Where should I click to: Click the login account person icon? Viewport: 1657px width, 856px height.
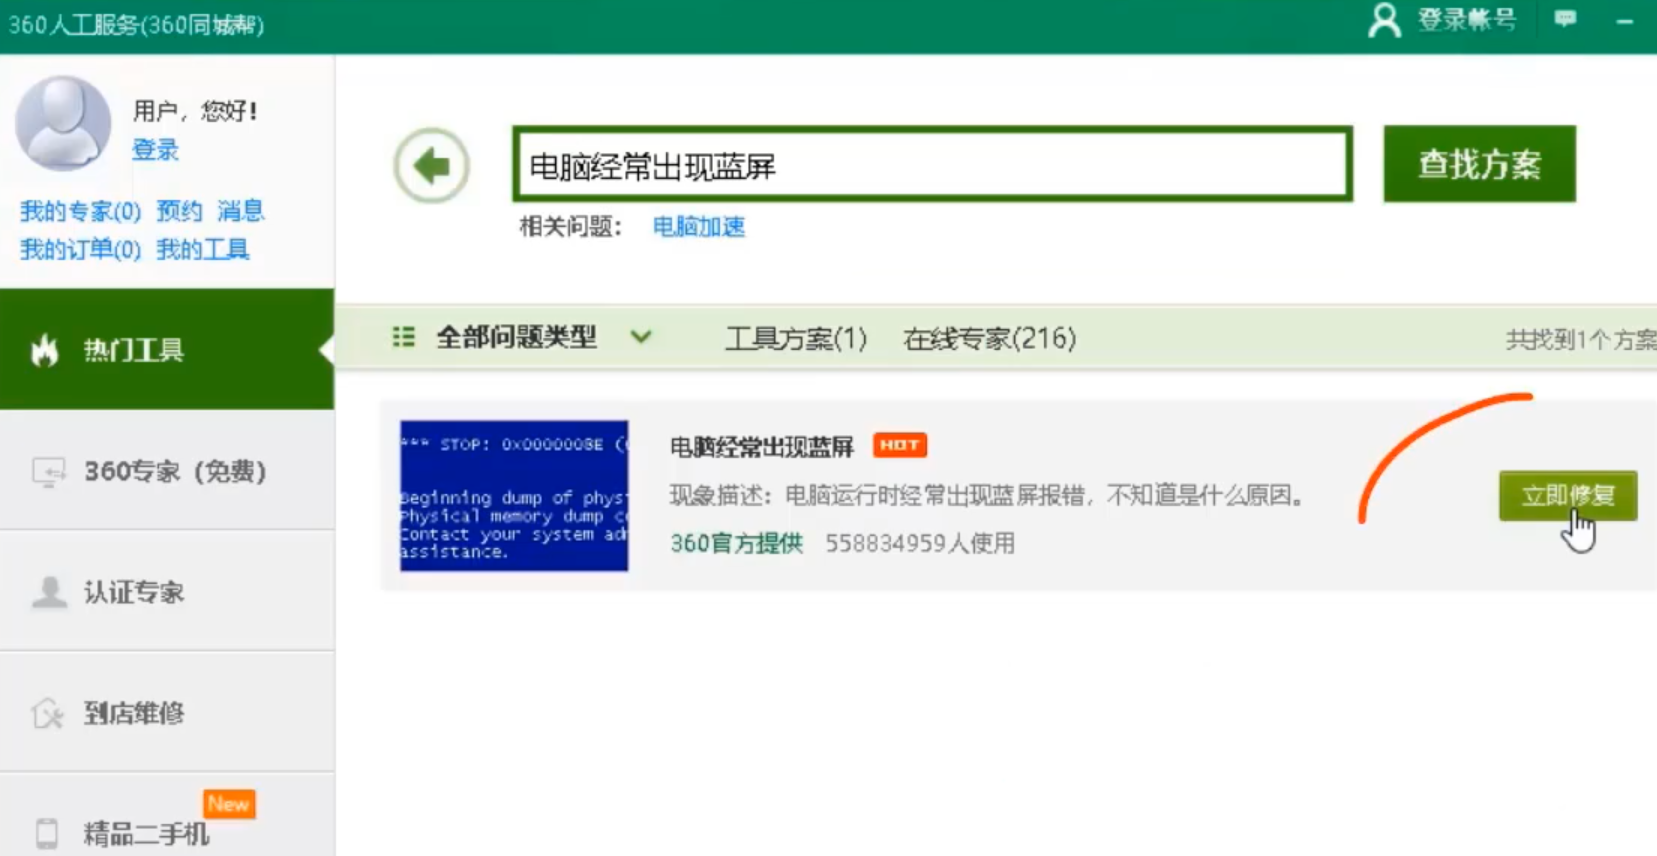point(1384,20)
